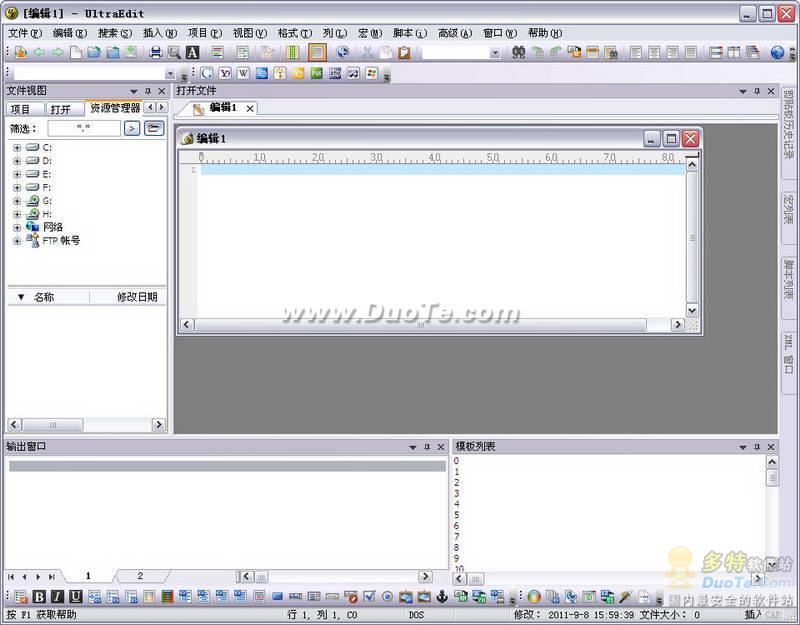Click the New File icon in toolbar
The height and width of the screenshot is (625, 800).
pos(76,53)
